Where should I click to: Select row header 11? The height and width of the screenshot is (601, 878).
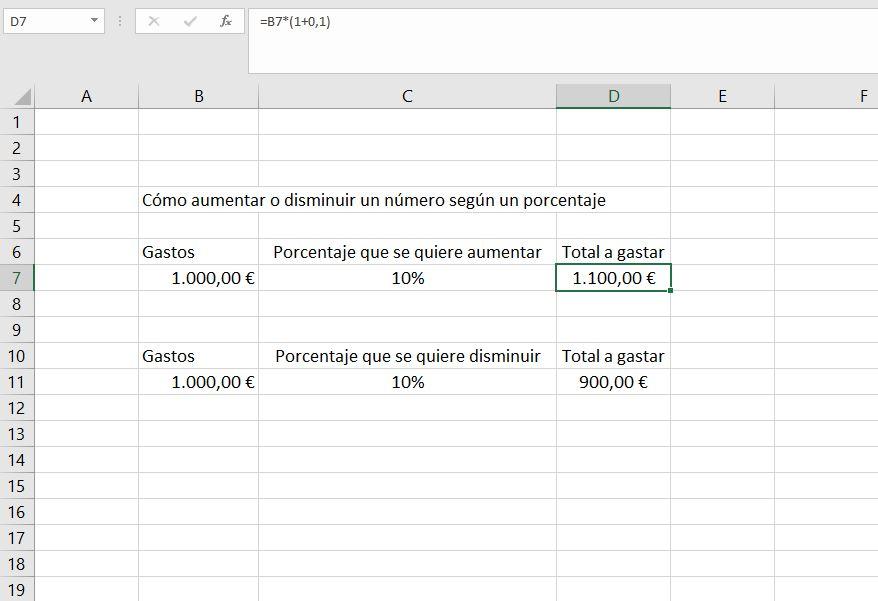pos(17,382)
